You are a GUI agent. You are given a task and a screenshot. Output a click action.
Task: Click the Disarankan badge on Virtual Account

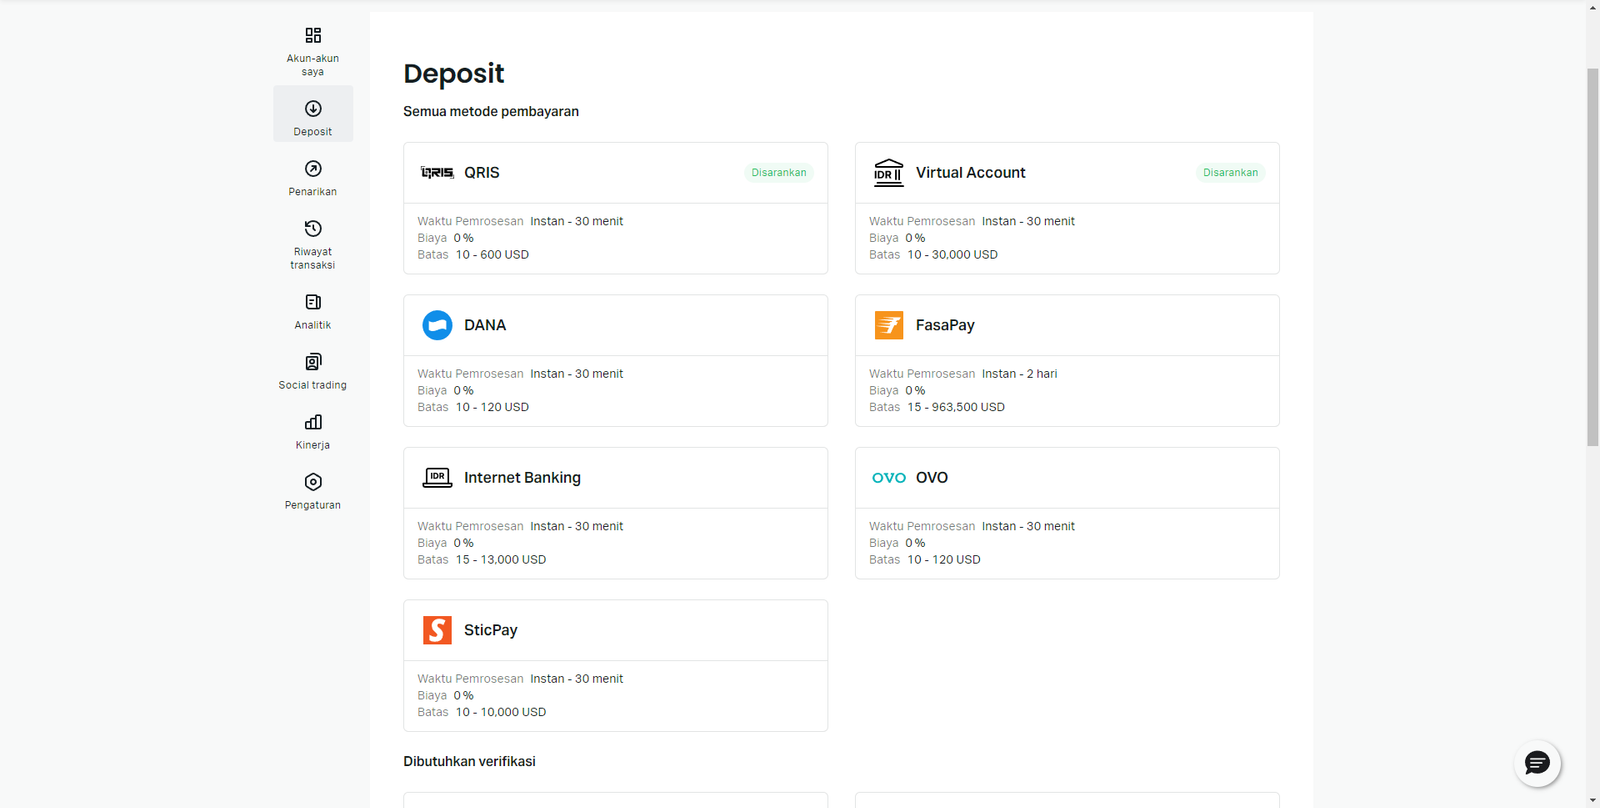tap(1230, 173)
